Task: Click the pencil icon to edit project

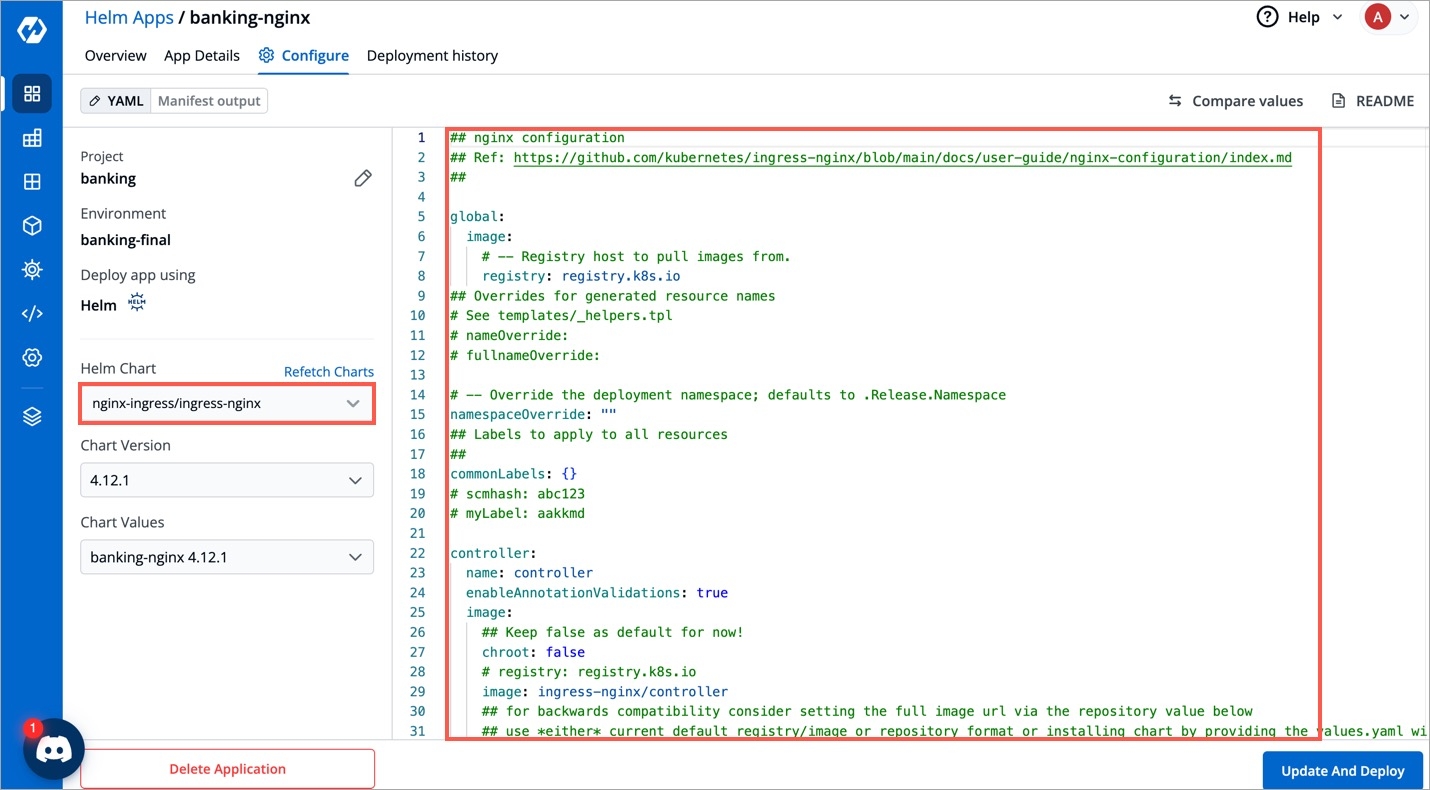Action: [x=363, y=178]
